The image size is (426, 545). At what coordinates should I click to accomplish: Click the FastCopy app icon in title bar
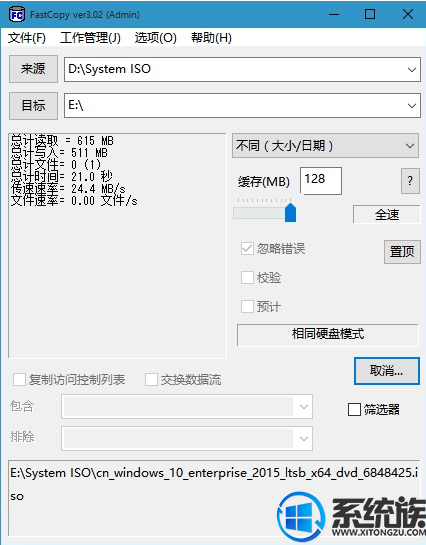(x=16, y=15)
